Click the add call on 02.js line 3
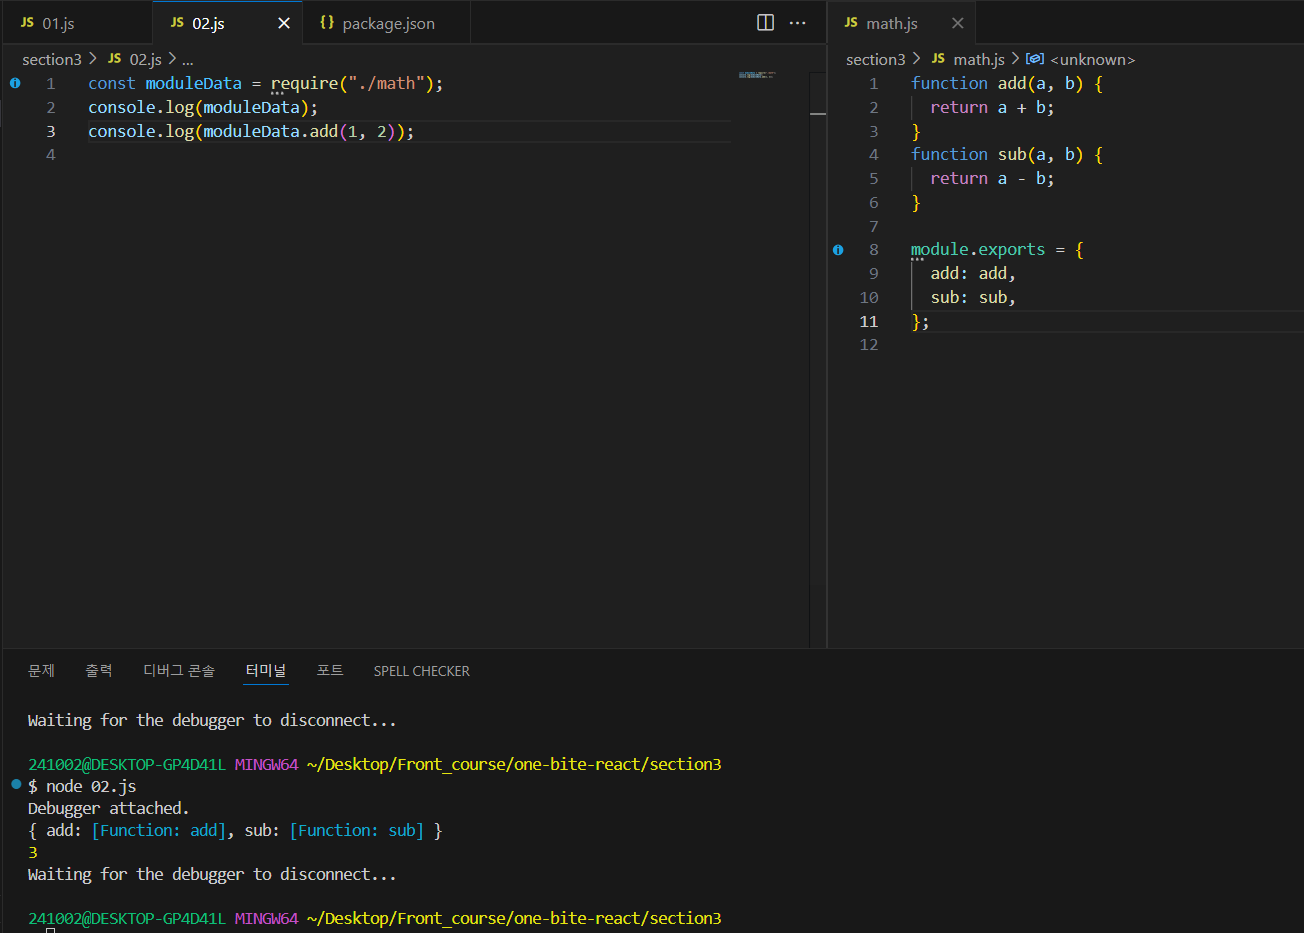 323,131
